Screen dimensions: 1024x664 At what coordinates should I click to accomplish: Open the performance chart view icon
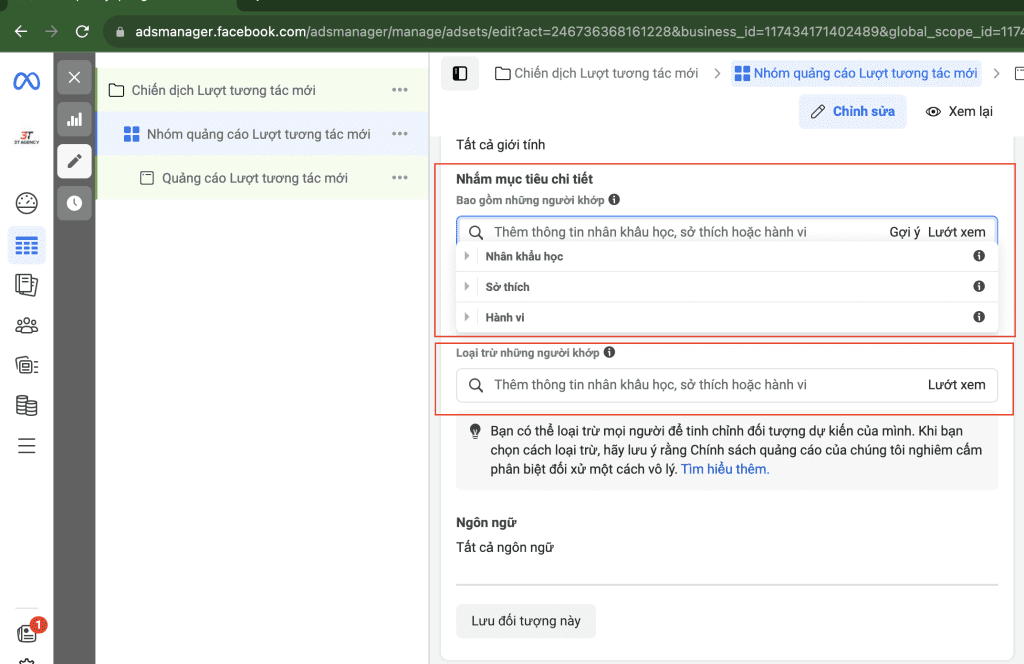(x=74, y=119)
